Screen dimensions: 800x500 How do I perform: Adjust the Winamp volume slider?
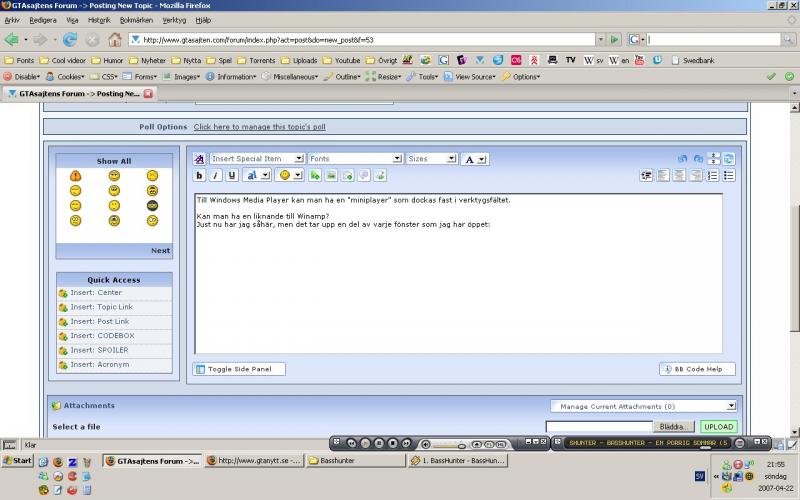449,445
